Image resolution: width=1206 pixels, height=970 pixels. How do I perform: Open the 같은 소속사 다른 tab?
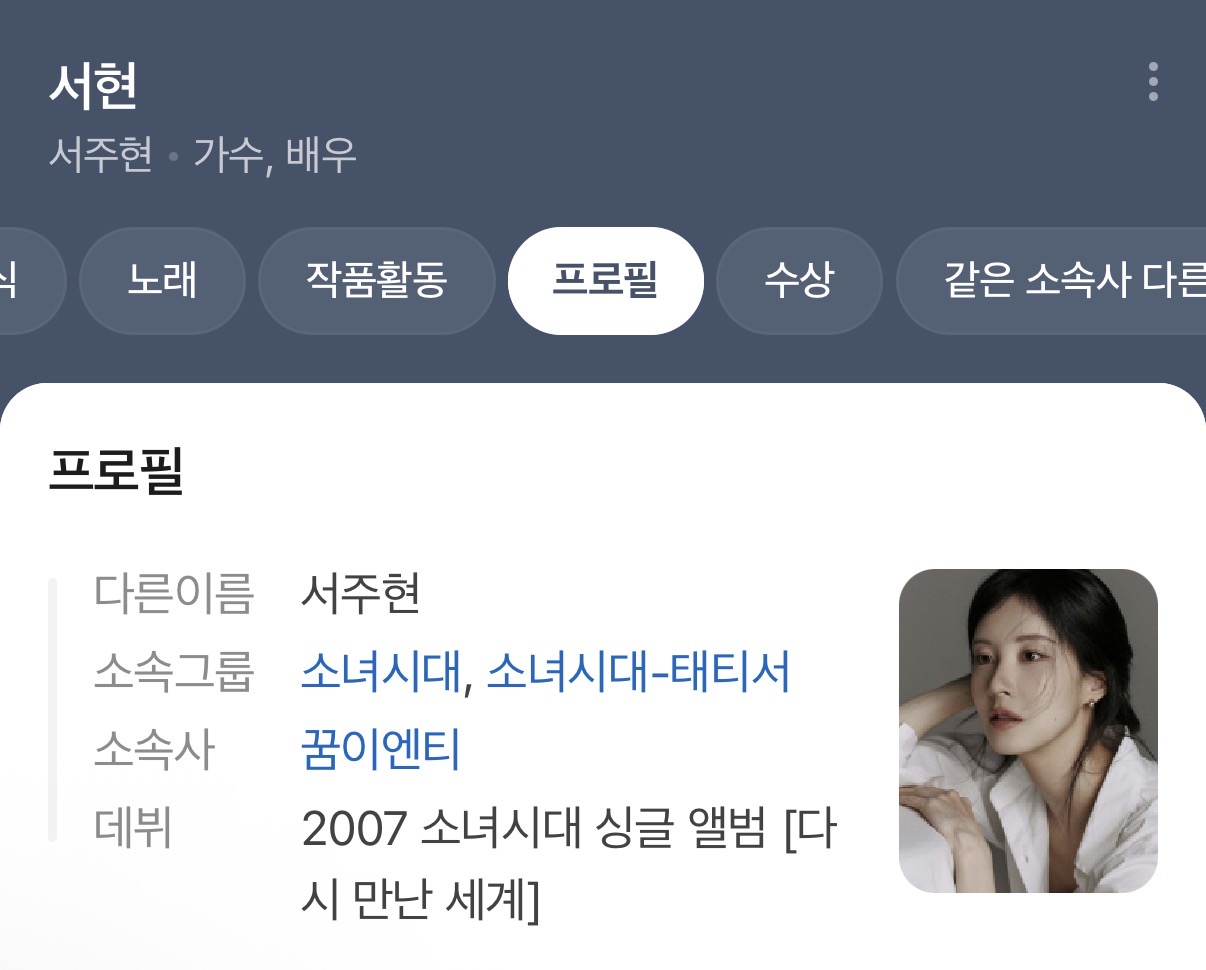pos(1052,281)
